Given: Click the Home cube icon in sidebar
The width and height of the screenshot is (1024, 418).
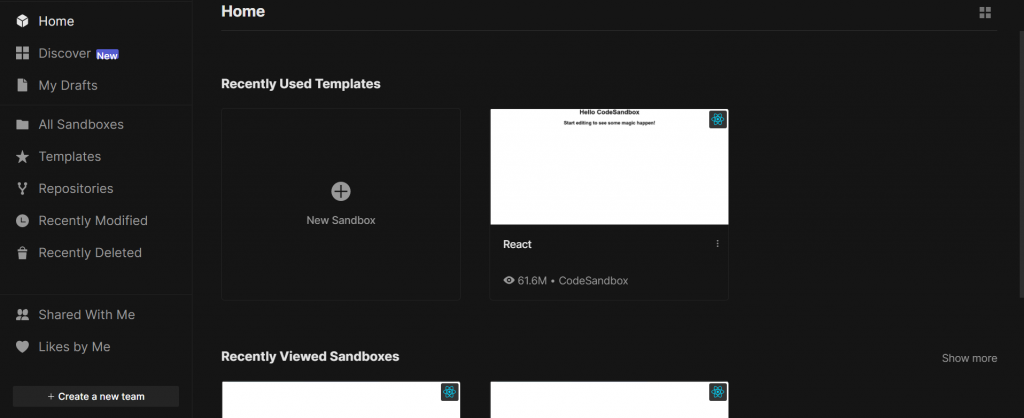Looking at the screenshot, I should click(x=22, y=21).
